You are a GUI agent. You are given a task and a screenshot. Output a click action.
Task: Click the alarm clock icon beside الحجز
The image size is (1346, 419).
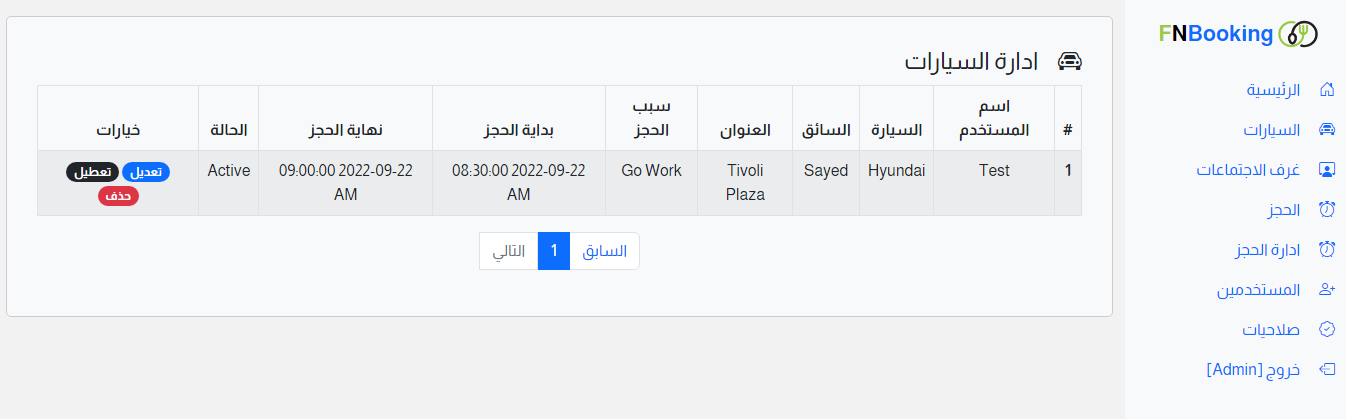1328,210
